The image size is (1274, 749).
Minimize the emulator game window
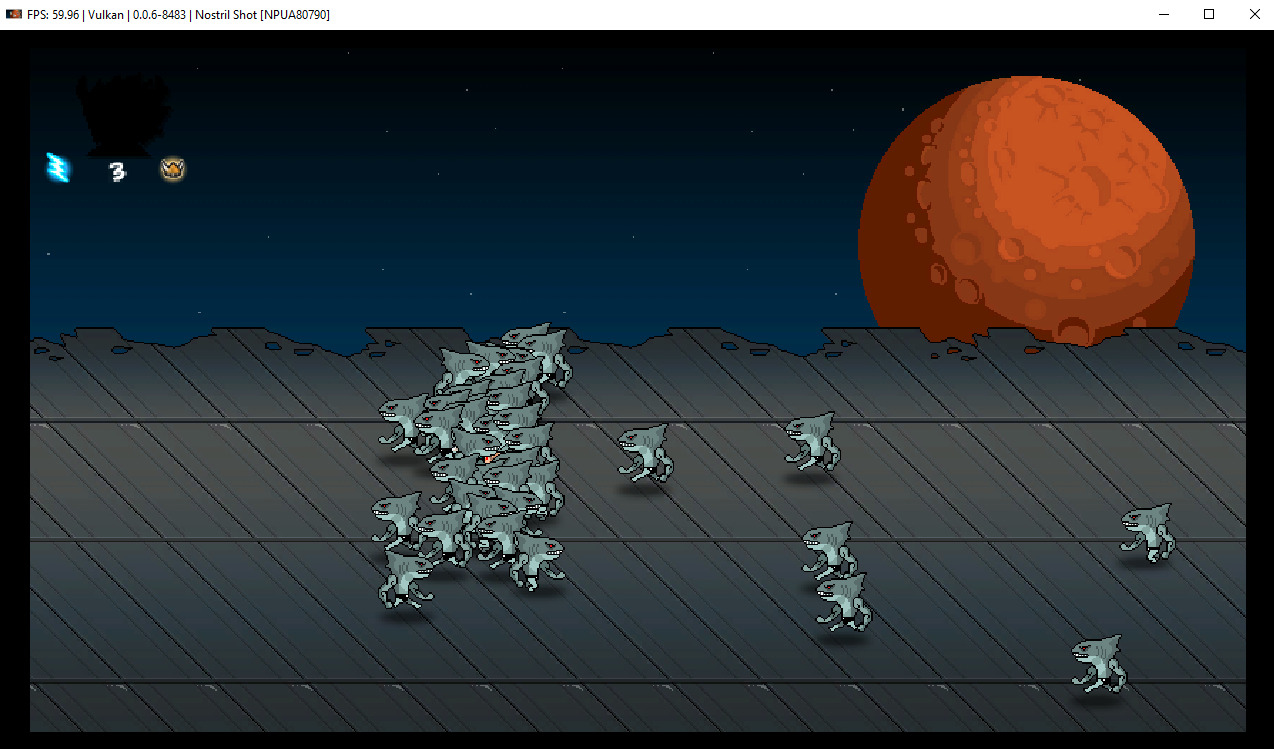(1163, 15)
